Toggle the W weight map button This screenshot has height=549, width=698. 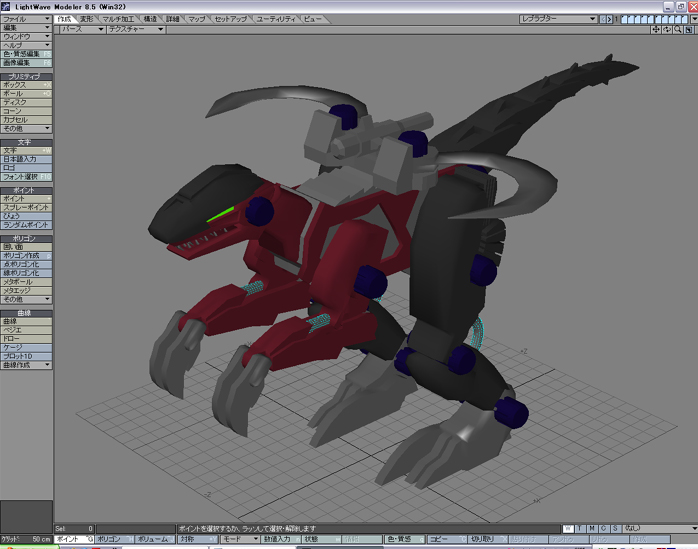pos(568,529)
